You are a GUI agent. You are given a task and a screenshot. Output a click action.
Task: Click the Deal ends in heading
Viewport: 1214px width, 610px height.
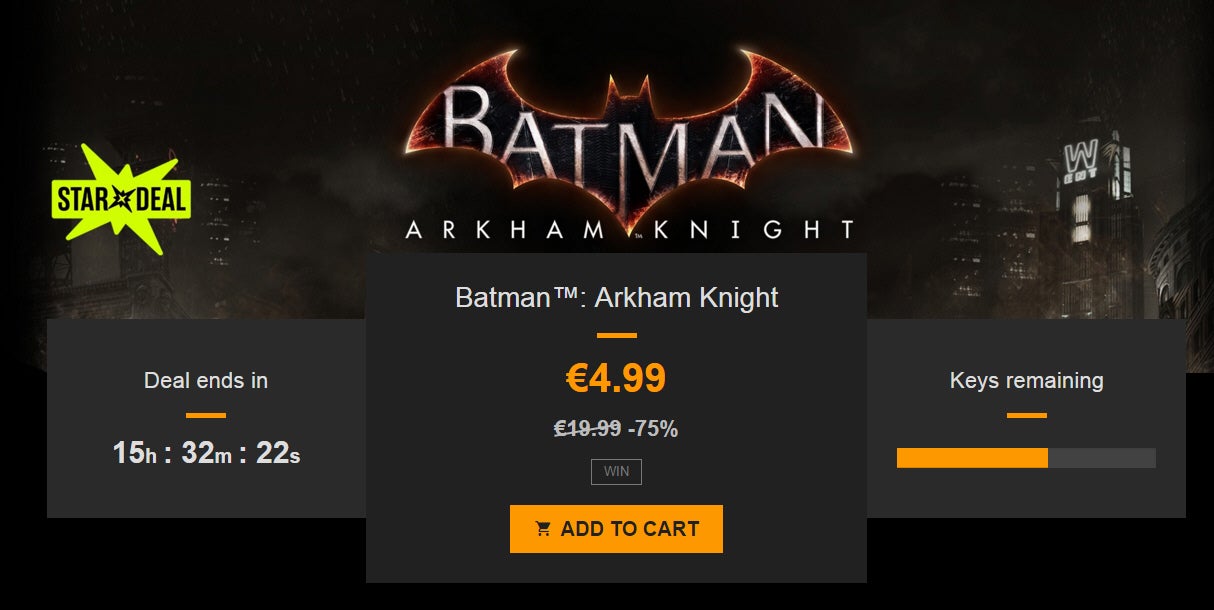point(206,381)
